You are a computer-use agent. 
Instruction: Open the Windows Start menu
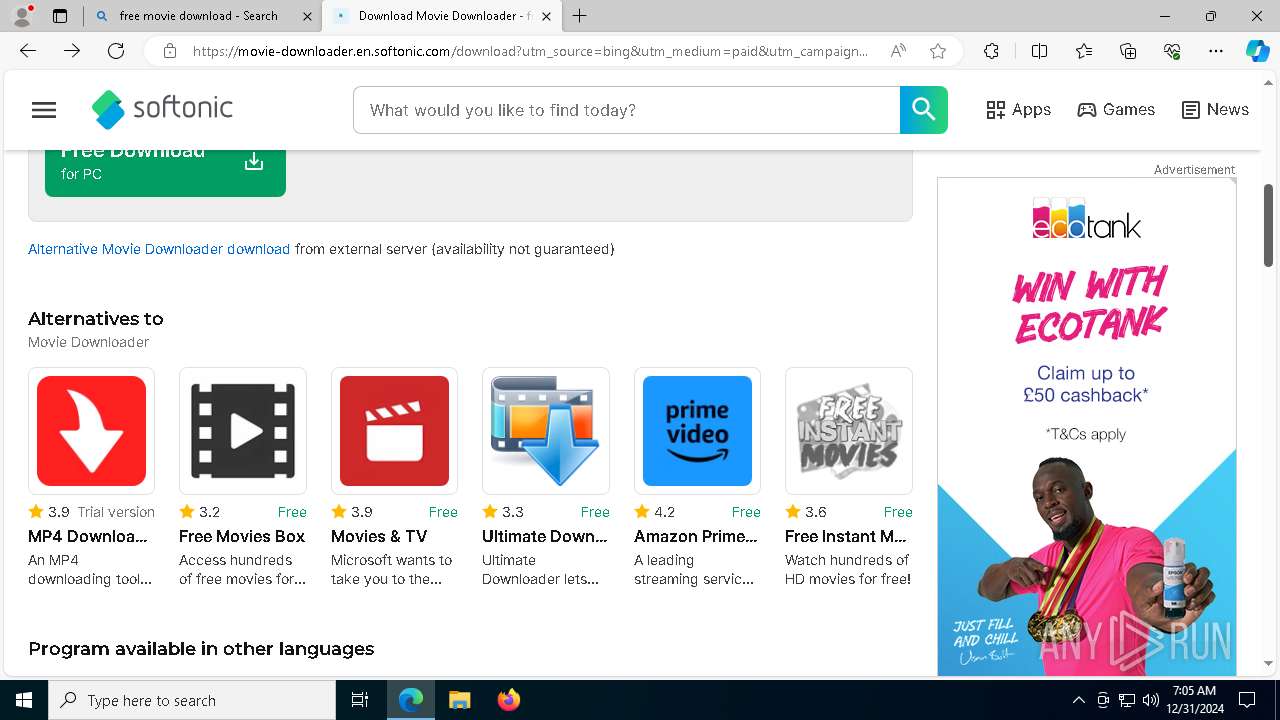24,700
